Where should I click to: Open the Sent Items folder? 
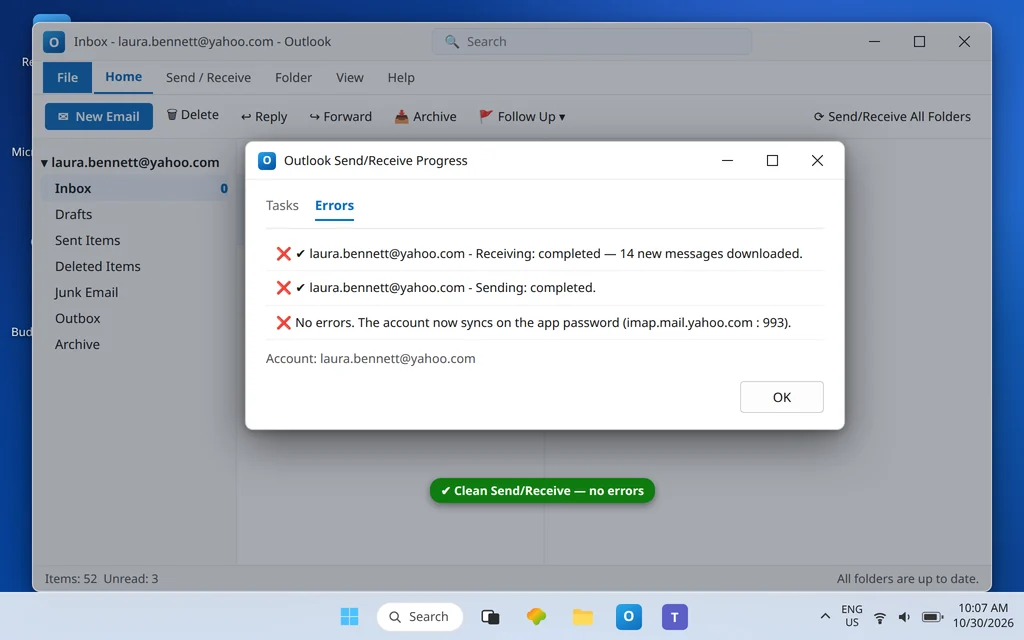(88, 240)
